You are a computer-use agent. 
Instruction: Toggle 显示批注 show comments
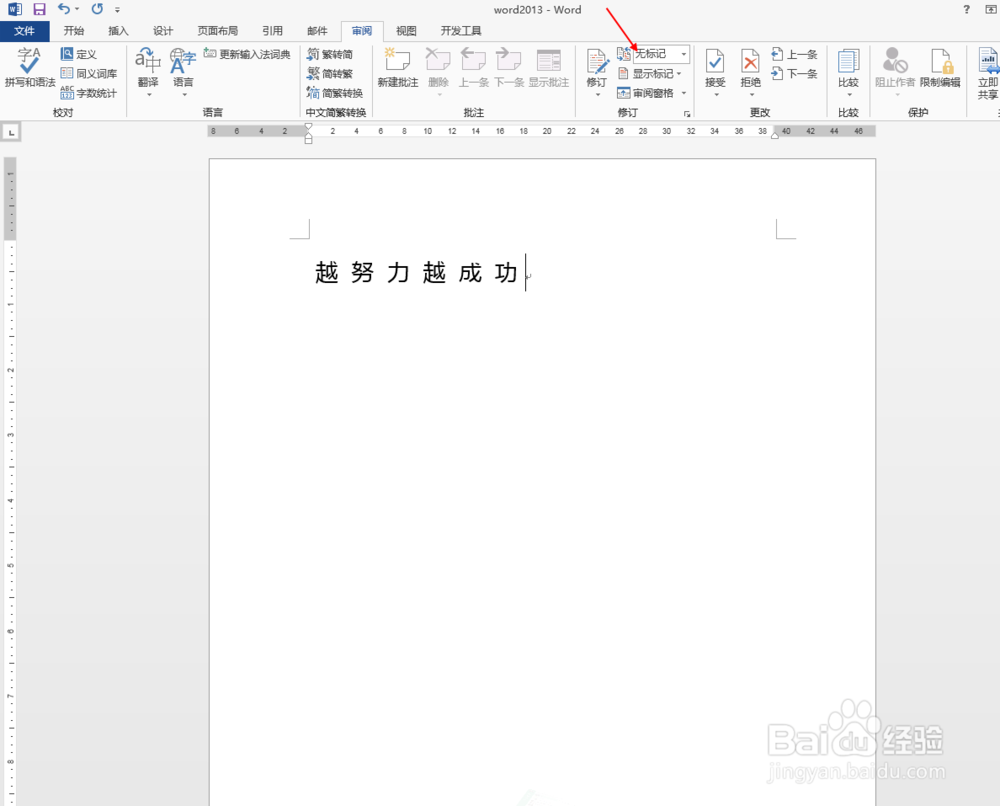pos(548,68)
